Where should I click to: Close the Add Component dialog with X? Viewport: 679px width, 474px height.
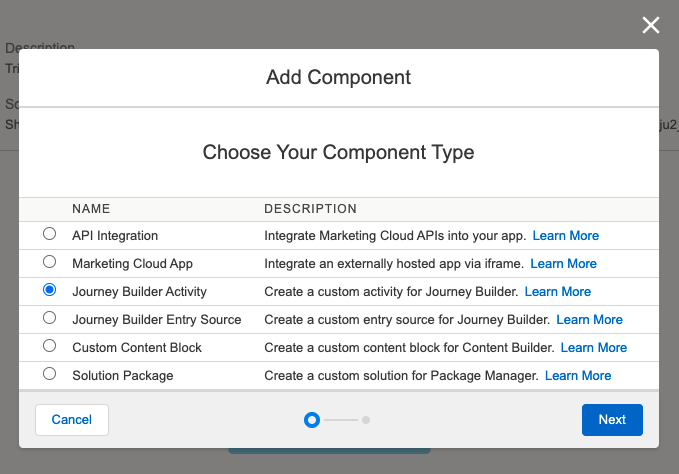651,26
